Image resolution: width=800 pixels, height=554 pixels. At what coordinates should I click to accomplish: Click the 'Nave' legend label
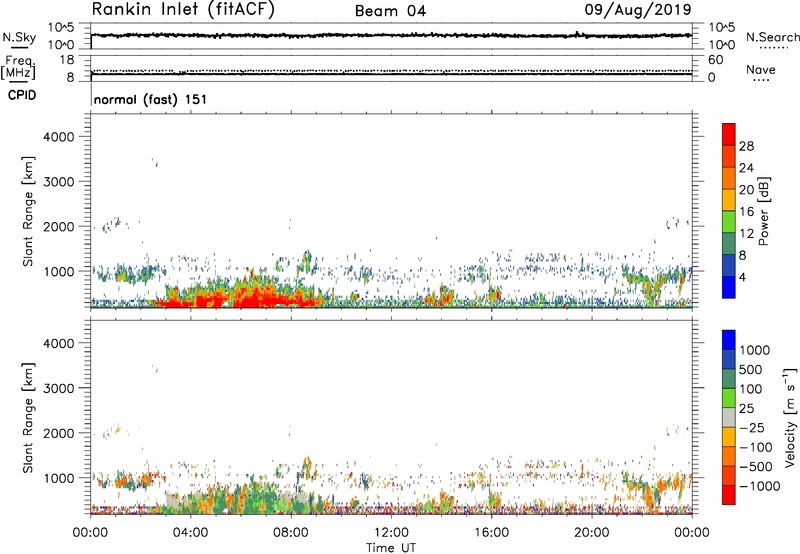761,70
